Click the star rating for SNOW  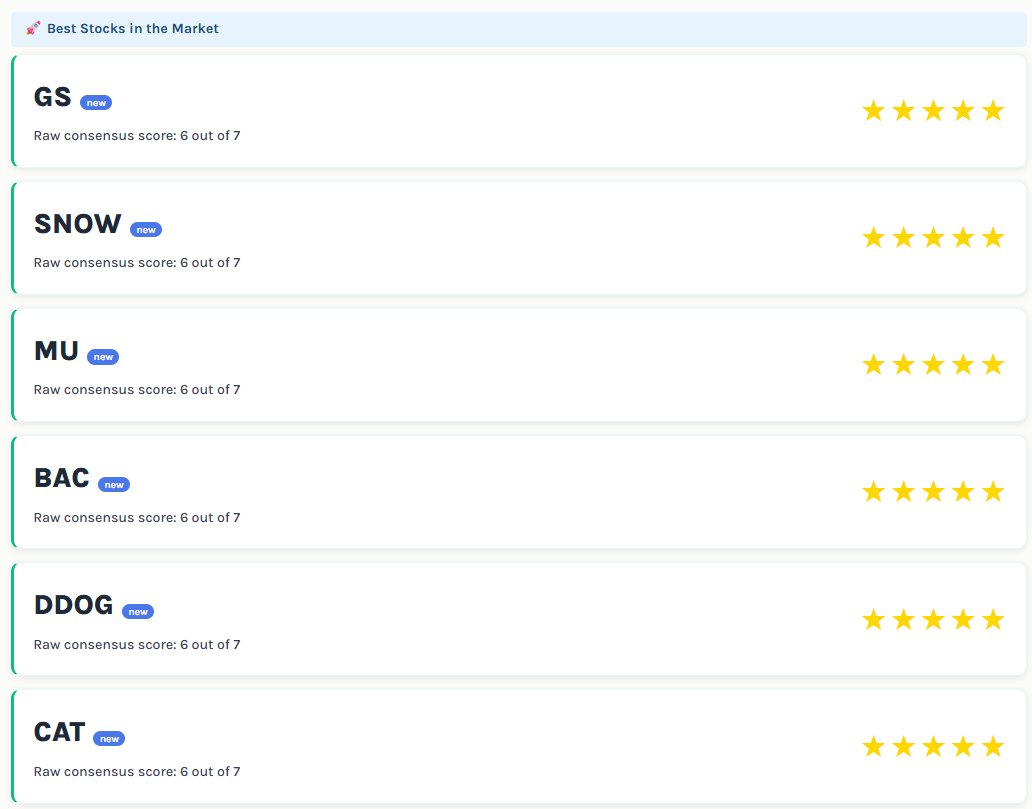pos(933,238)
